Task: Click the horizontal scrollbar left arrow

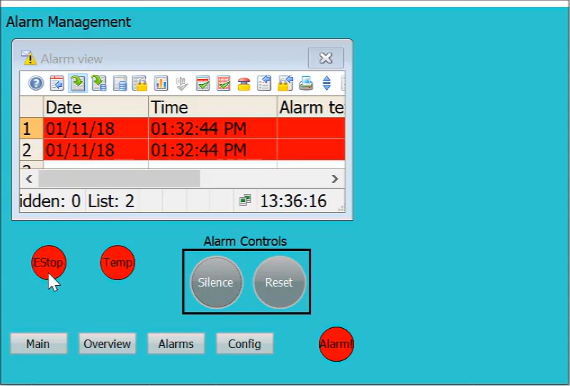Action: (x=29, y=179)
